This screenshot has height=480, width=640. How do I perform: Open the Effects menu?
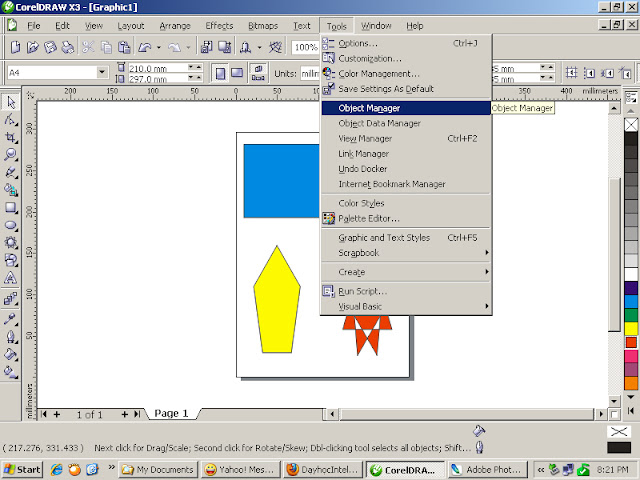point(219,26)
